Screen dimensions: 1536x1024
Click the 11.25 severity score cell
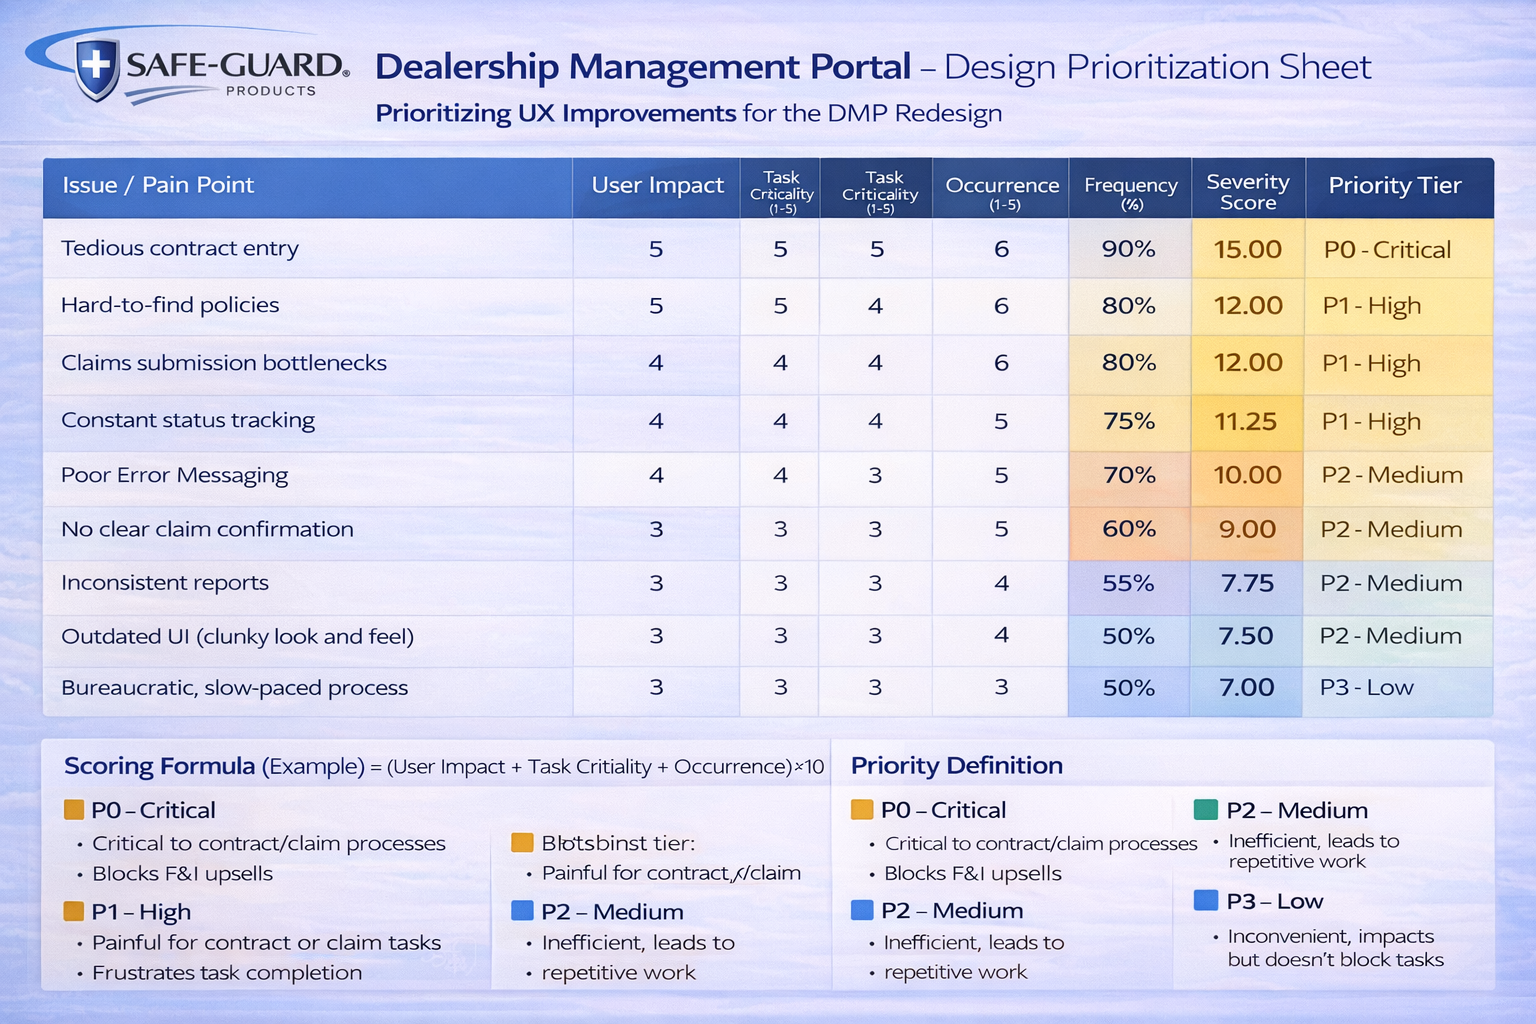click(1245, 421)
